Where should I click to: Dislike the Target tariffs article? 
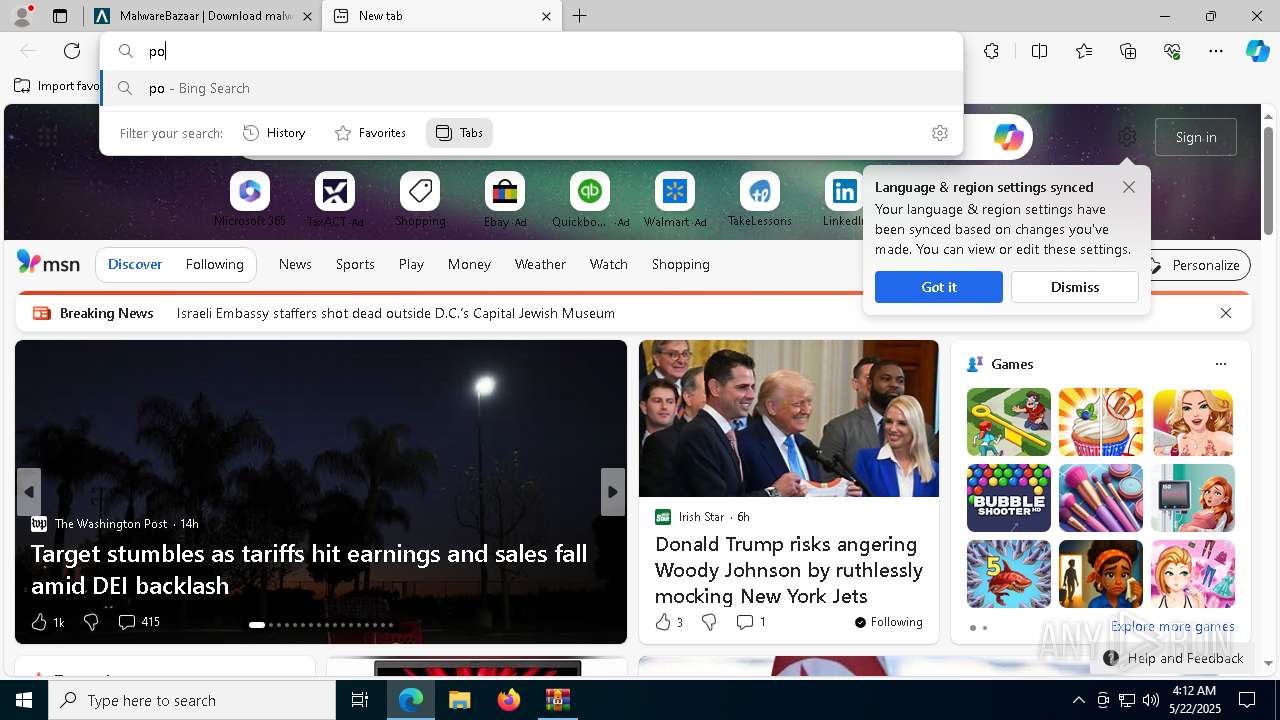(x=91, y=622)
